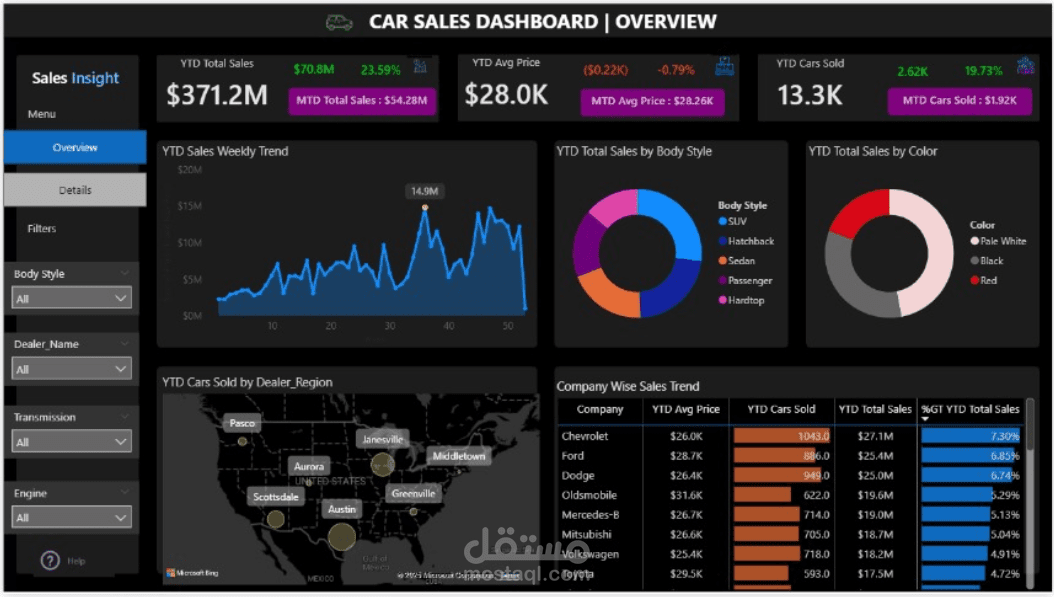The height and width of the screenshot is (597, 1054).
Task: Click the Help link in the sidebar
Action: point(76,561)
